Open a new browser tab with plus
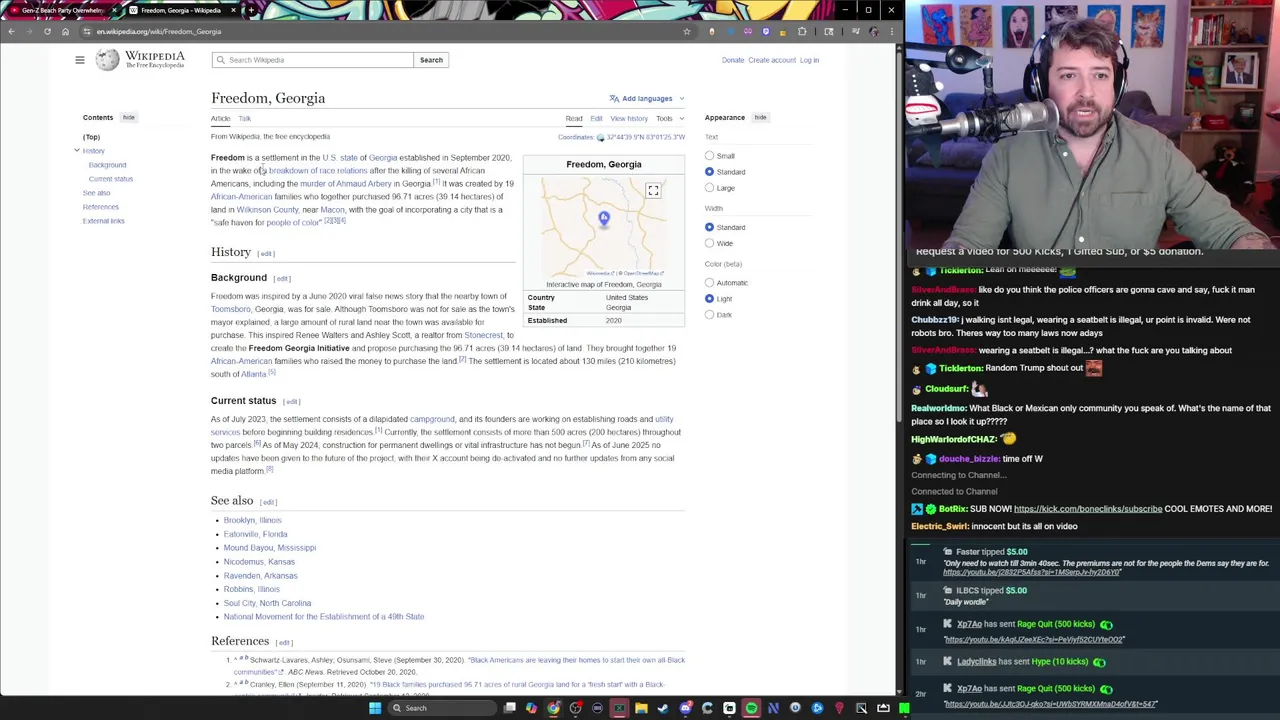The image size is (1280, 720). 250,10
